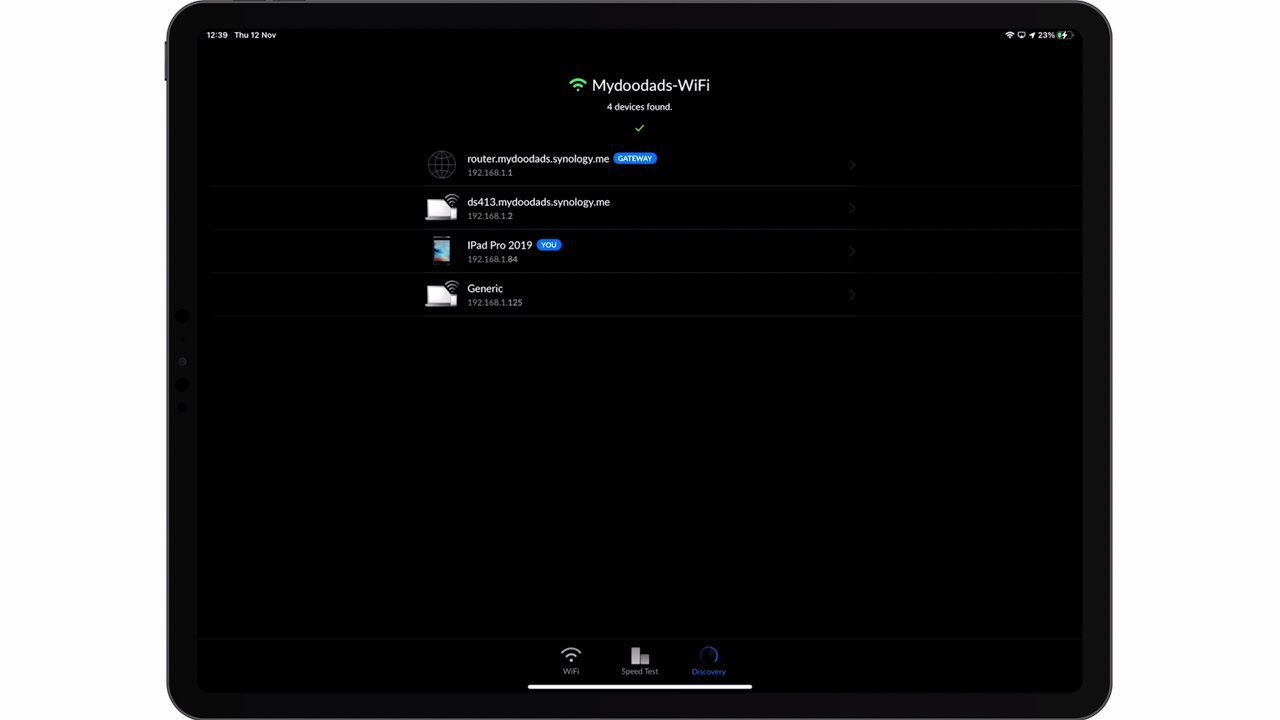The height and width of the screenshot is (720, 1280).
Task: Click the location arrow in the status bar
Action: click(1032, 35)
